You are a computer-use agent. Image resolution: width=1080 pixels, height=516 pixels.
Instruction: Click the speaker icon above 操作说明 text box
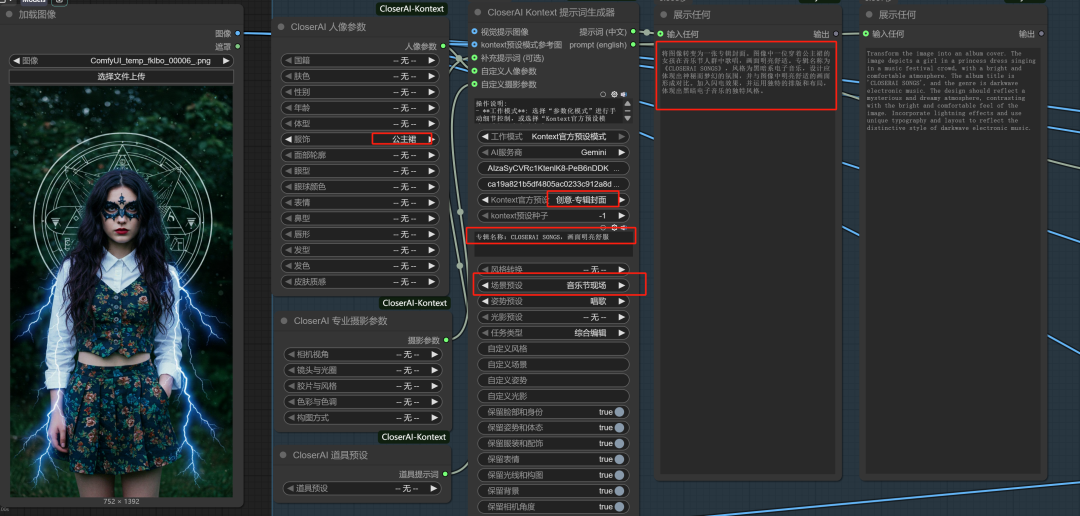[x=623, y=94]
